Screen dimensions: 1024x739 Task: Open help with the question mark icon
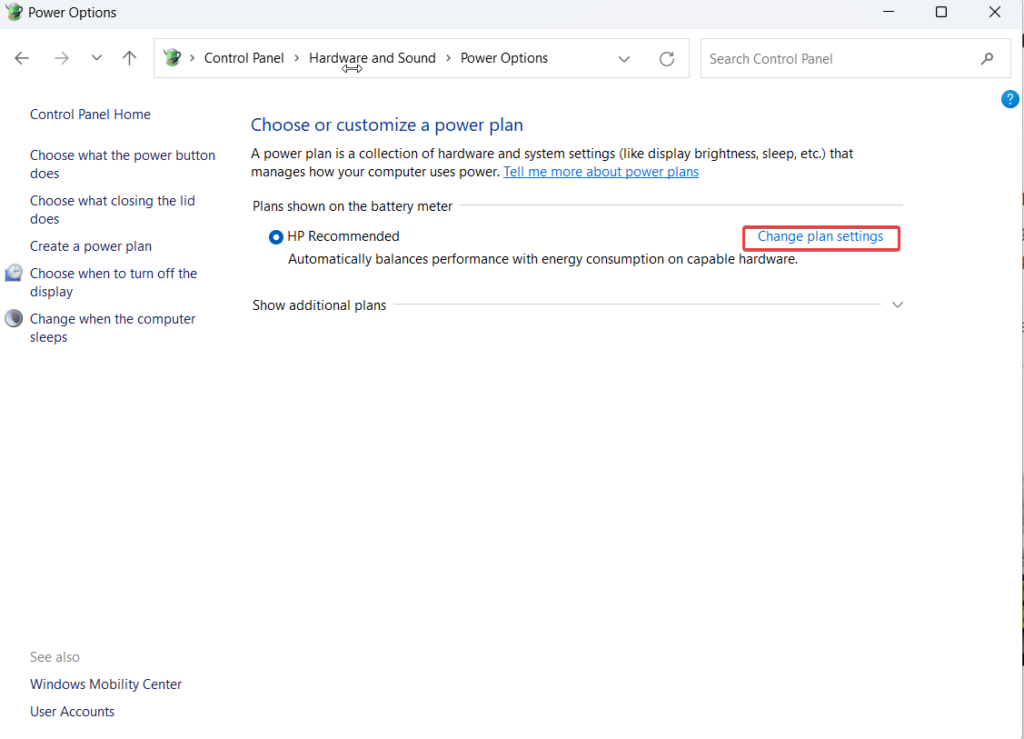1010,99
